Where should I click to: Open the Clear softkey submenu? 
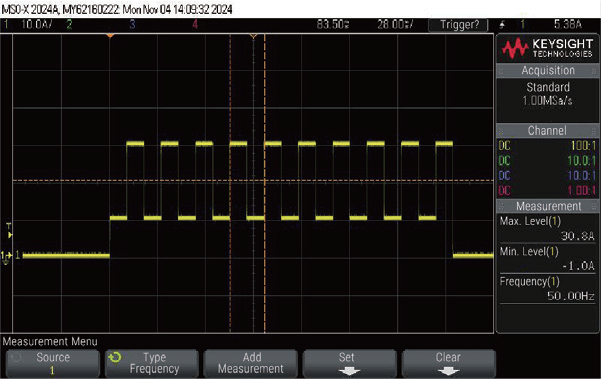coord(448,363)
